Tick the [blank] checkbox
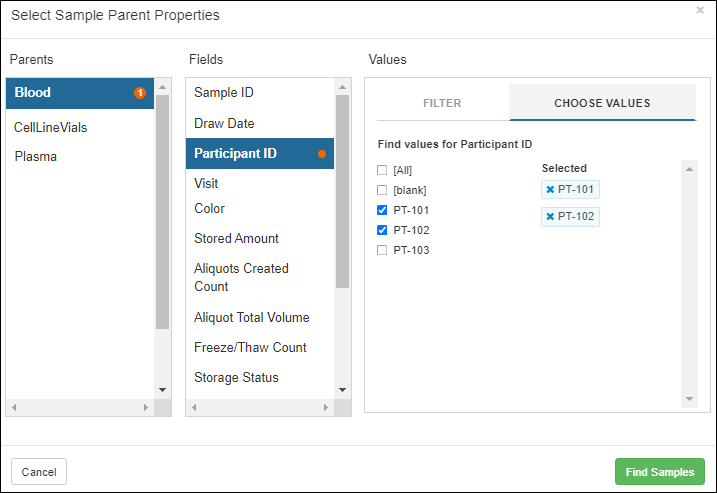Viewport: 717px width, 493px height. pyautogui.click(x=382, y=190)
